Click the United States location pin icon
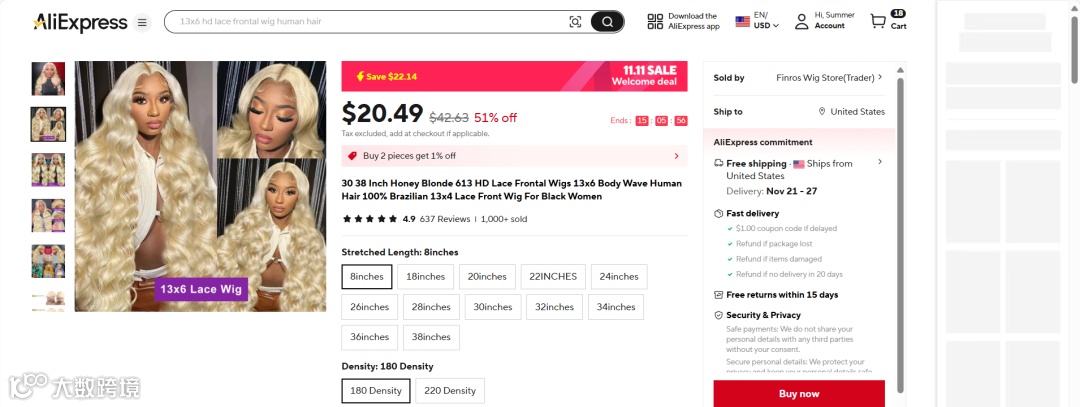Image resolution: width=1080 pixels, height=407 pixels. [x=822, y=112]
